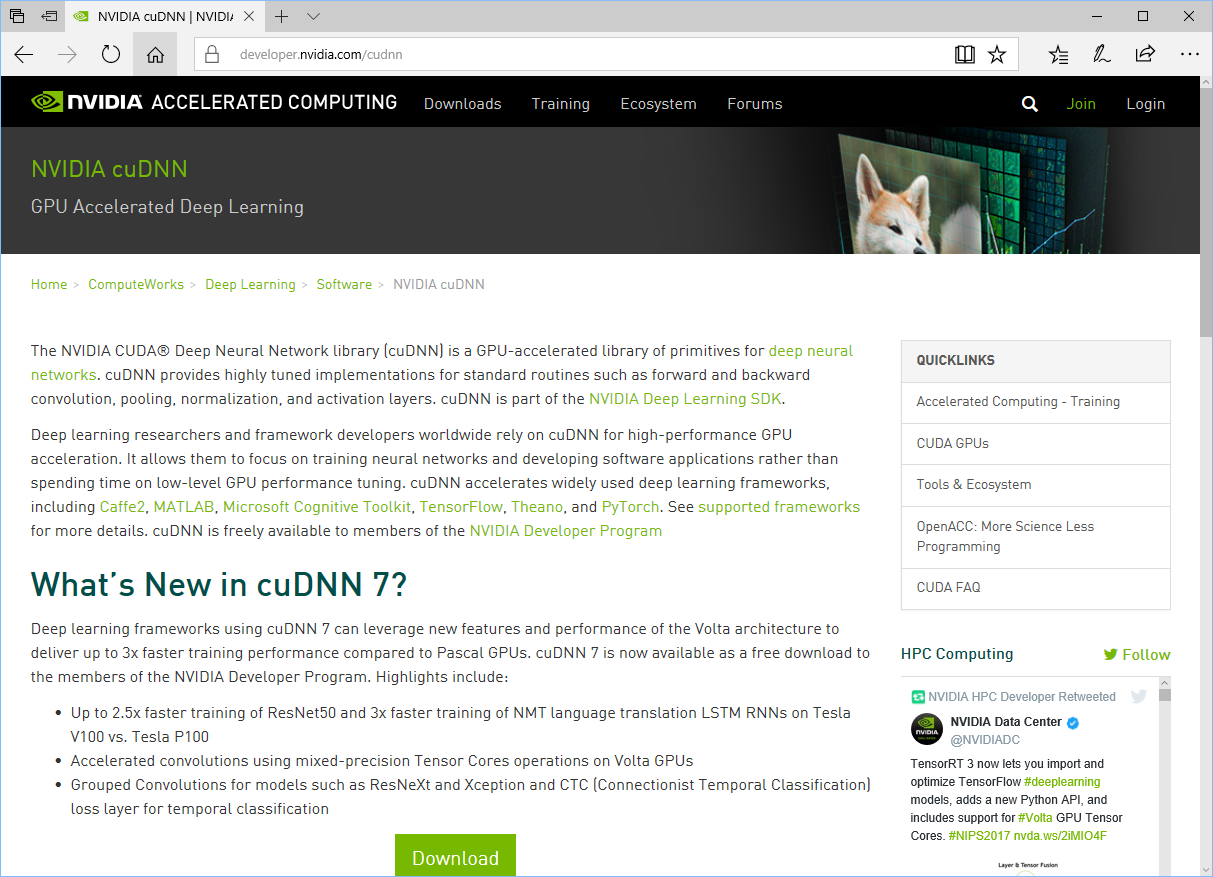
Task: Open the PyTorch link
Action: (x=632, y=507)
